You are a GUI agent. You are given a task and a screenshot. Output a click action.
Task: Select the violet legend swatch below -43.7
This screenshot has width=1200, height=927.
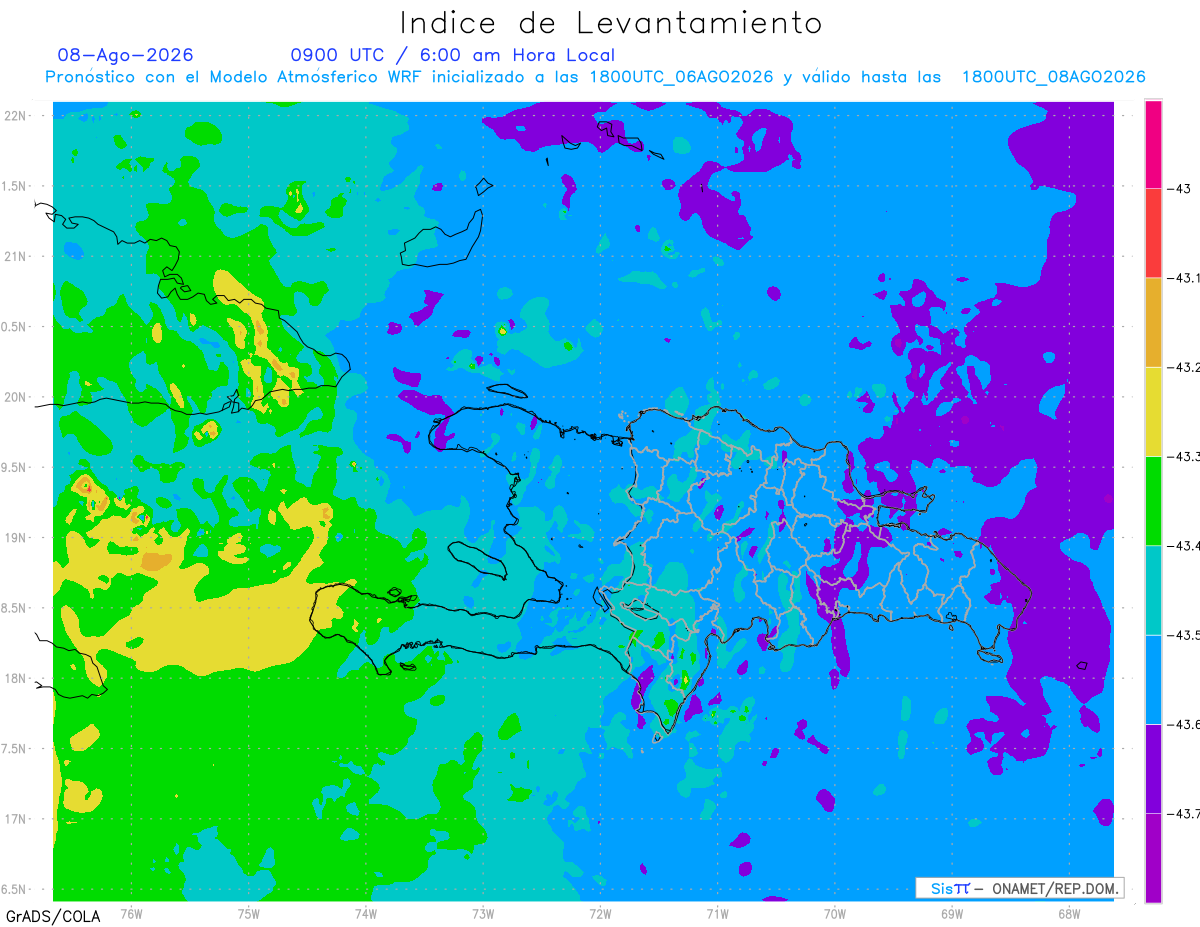tap(1153, 857)
